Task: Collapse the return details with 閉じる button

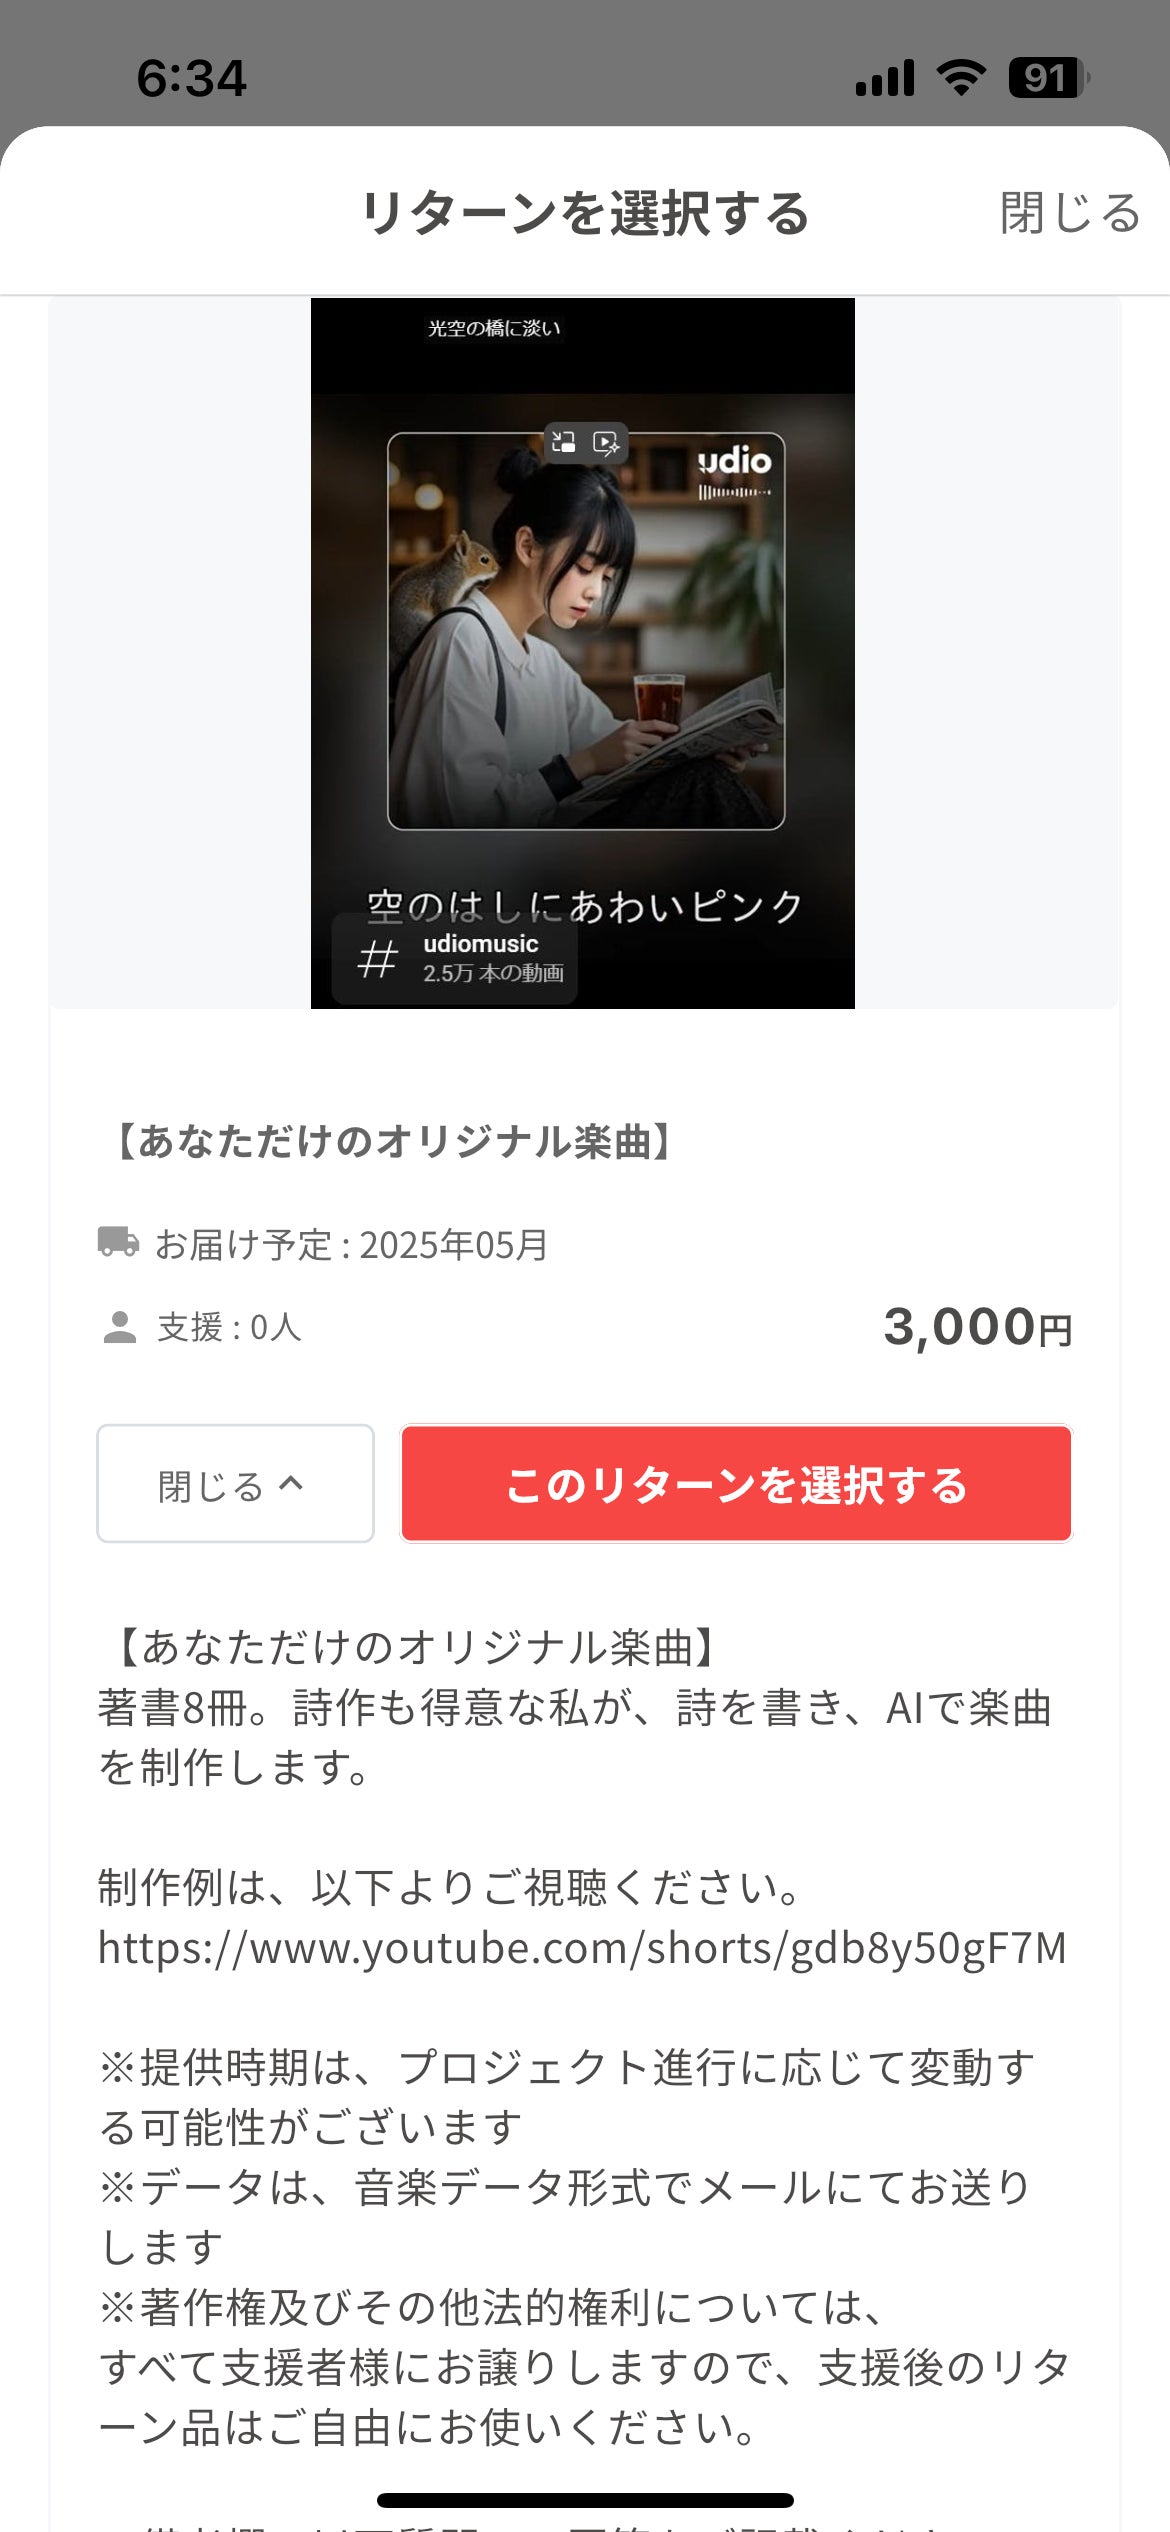Action: point(235,1484)
